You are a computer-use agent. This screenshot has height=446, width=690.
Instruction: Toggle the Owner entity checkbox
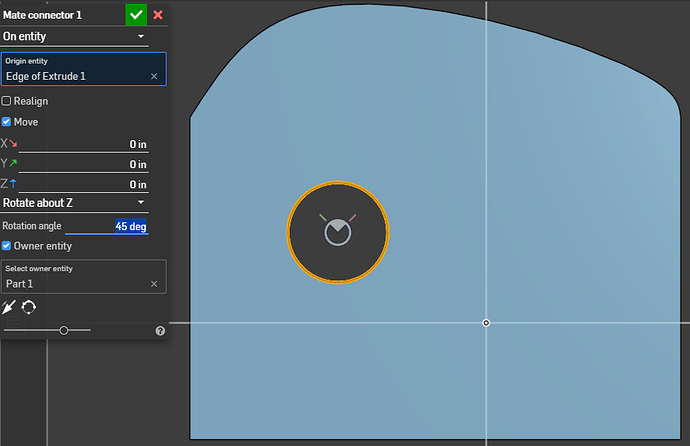[x=6, y=246]
